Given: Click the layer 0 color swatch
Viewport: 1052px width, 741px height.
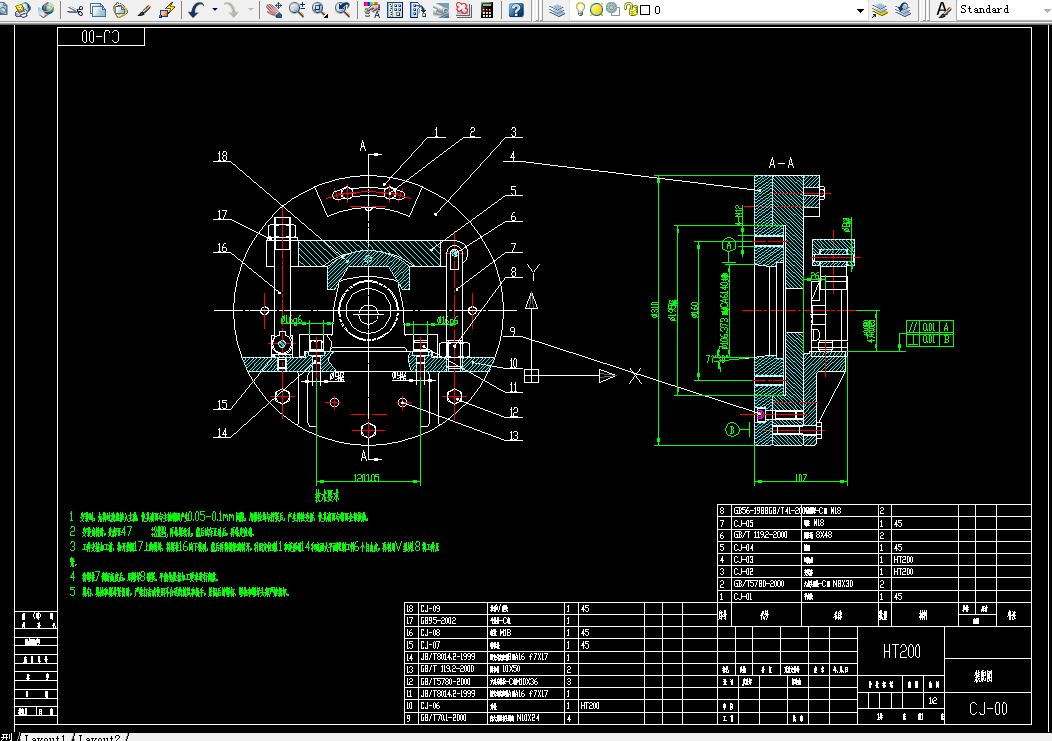Looking at the screenshot, I should 645,10.
